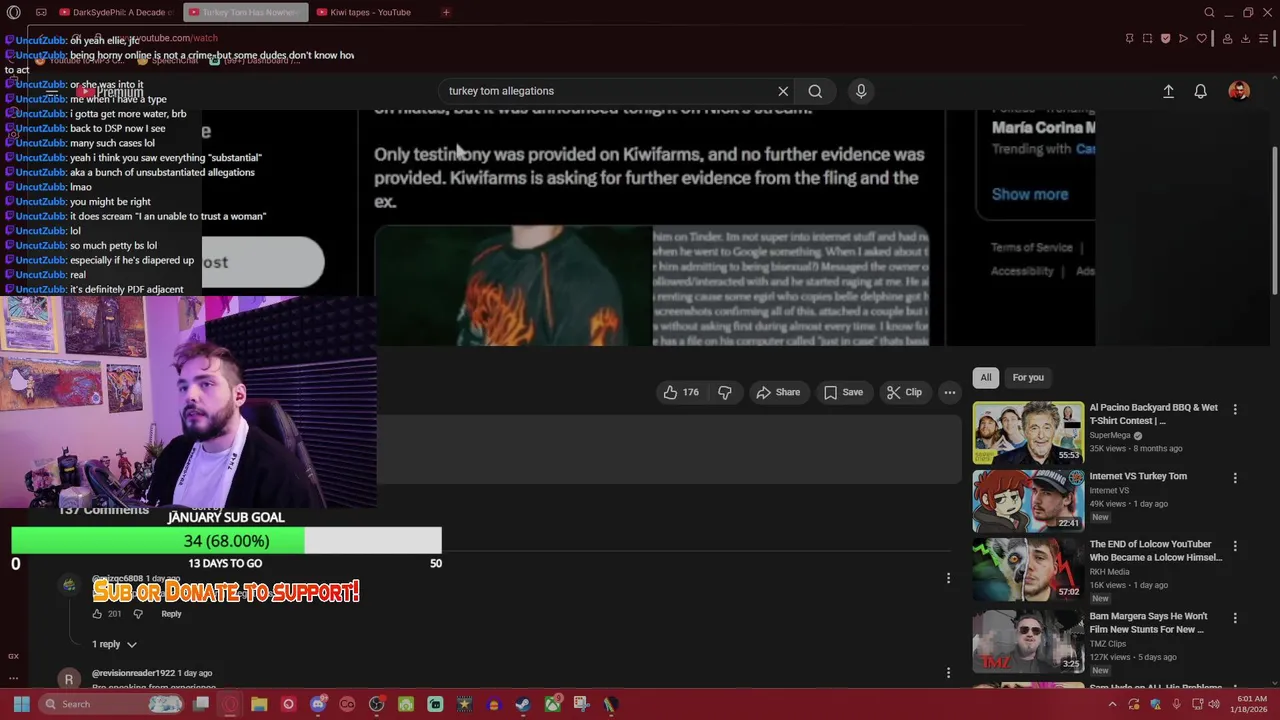Select the All filter chip
Screen dimensions: 1280x720
click(986, 377)
